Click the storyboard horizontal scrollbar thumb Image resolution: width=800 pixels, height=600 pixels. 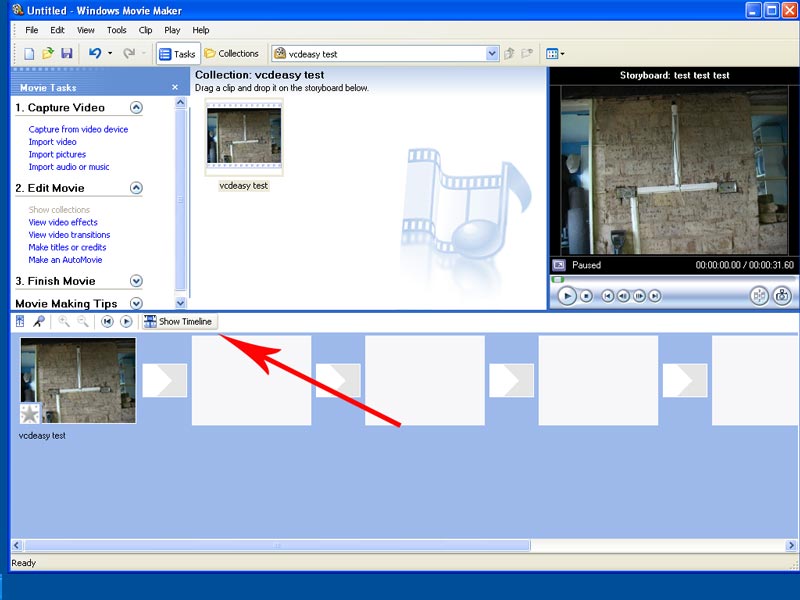click(x=277, y=545)
